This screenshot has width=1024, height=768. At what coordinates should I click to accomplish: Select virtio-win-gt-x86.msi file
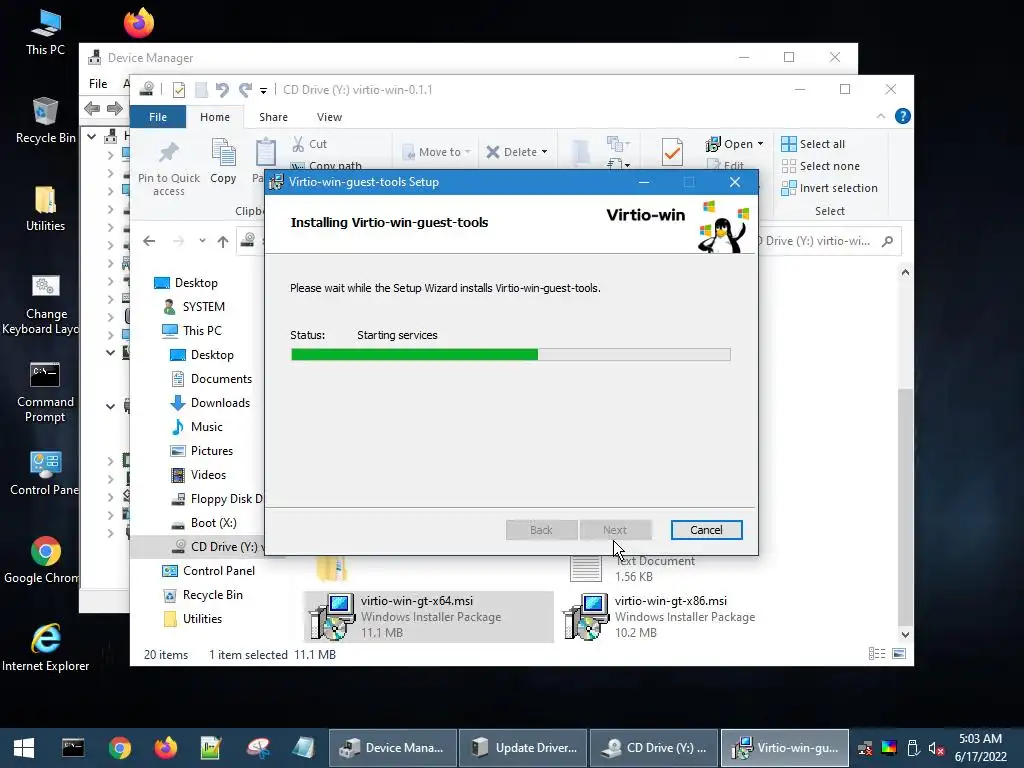(661, 616)
